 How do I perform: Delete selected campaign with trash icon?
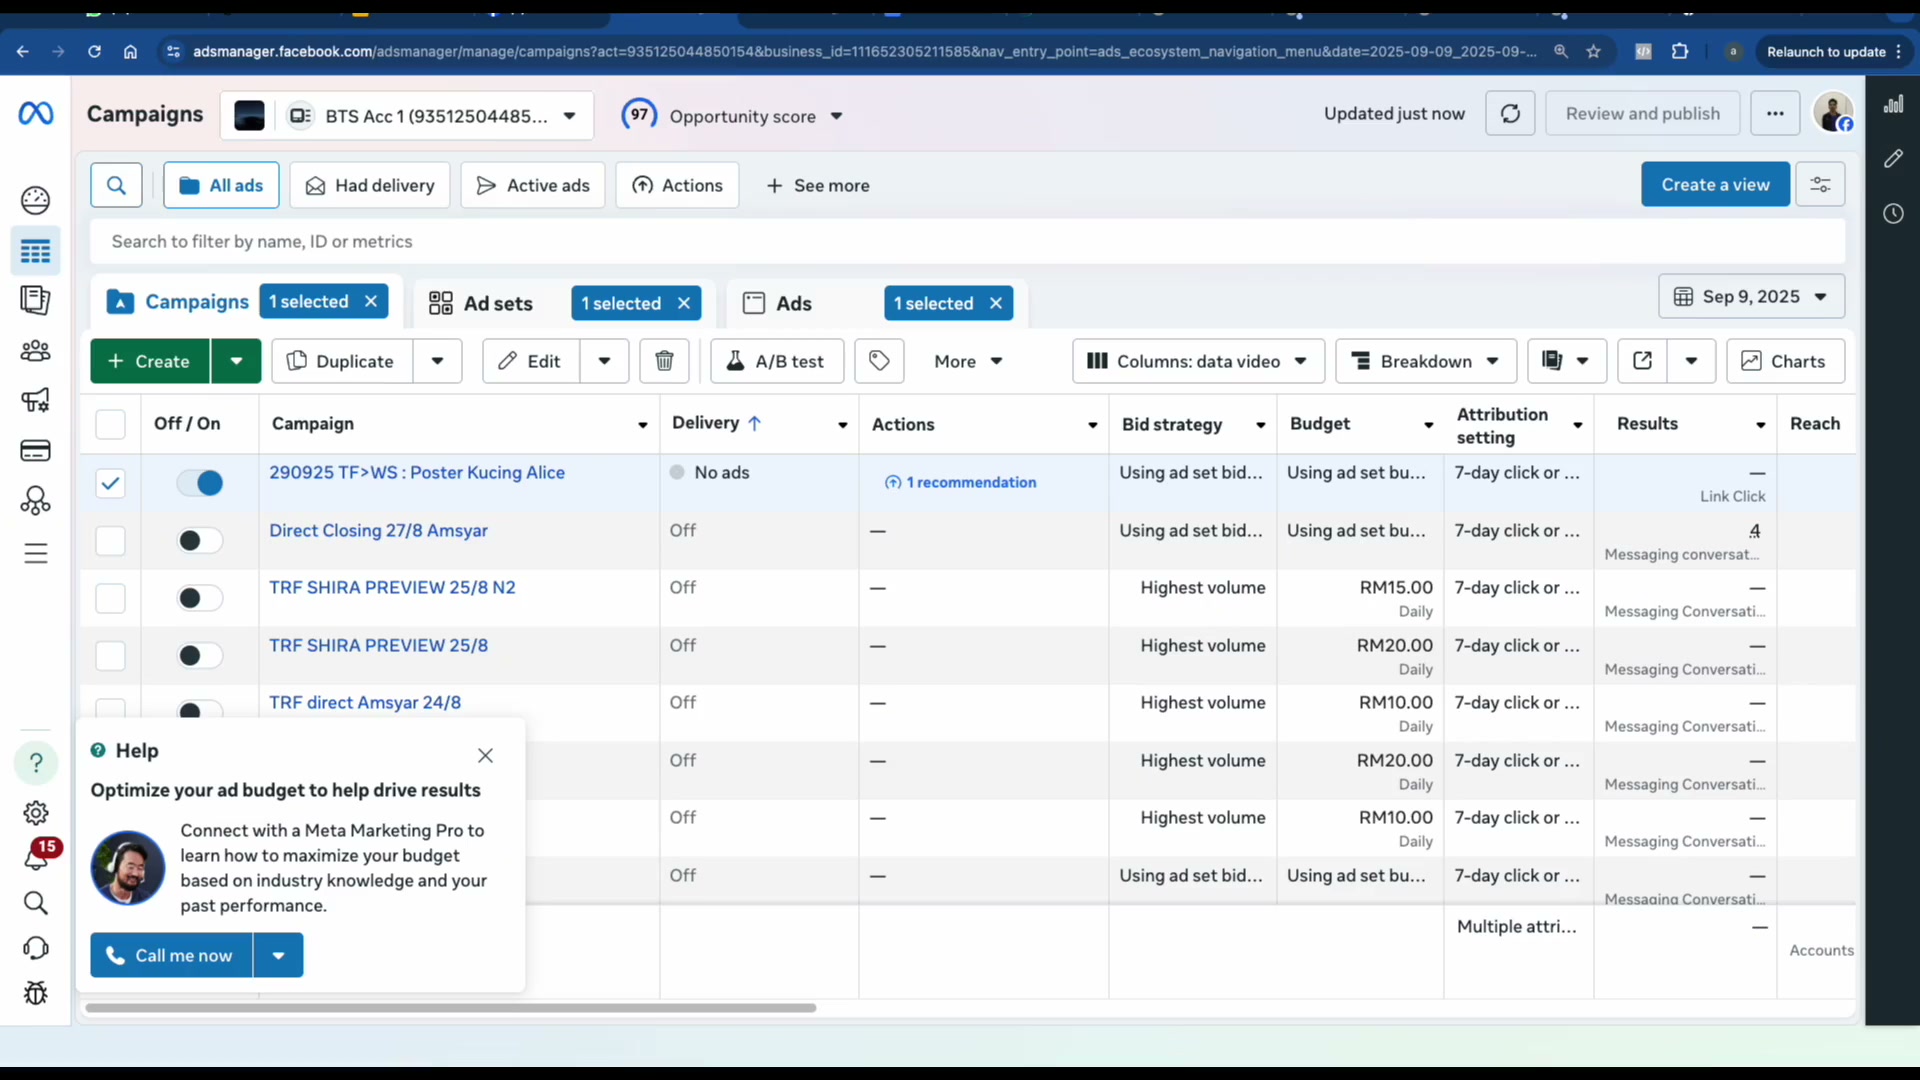664,361
